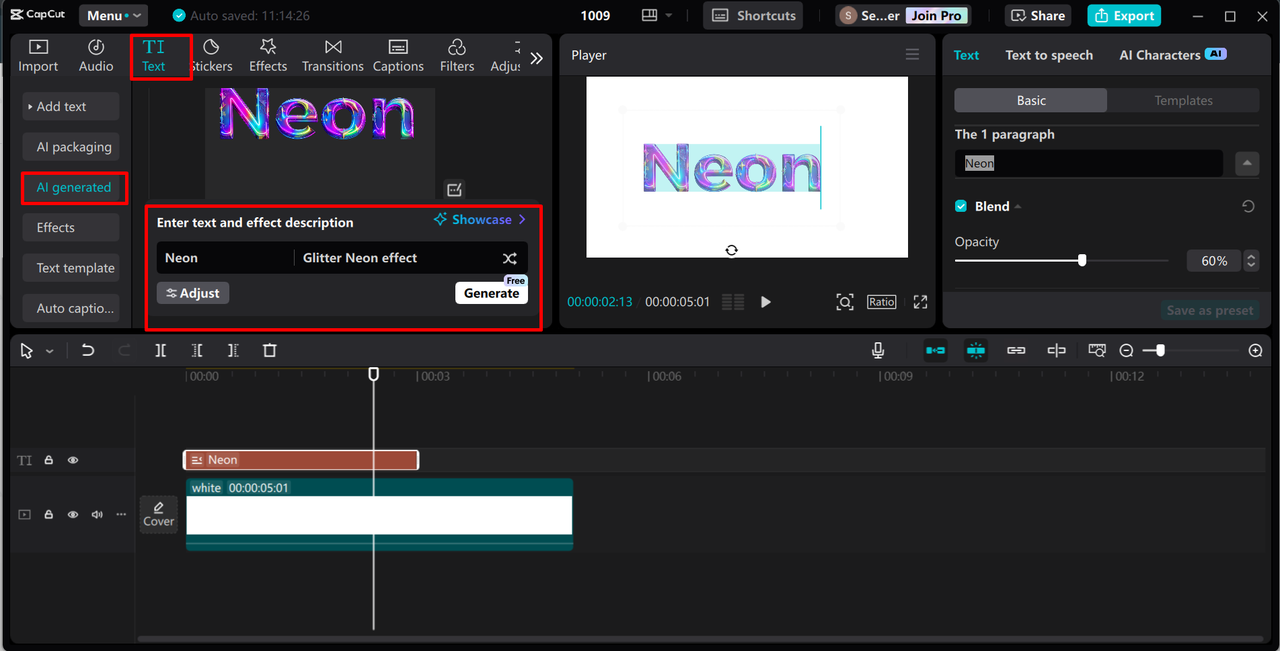Click the Generate button

491,293
